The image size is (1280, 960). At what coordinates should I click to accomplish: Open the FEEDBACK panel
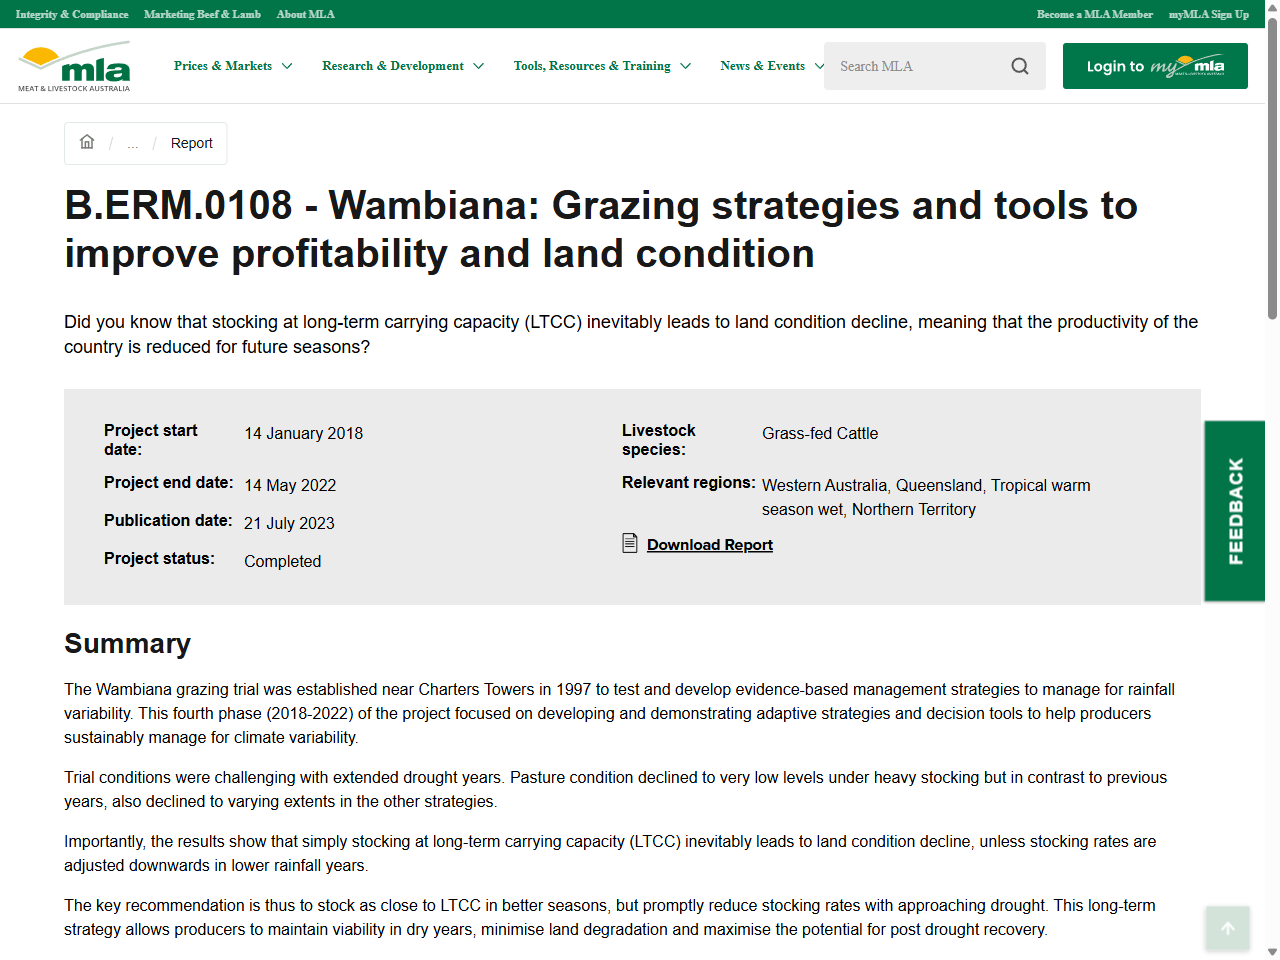(1234, 510)
